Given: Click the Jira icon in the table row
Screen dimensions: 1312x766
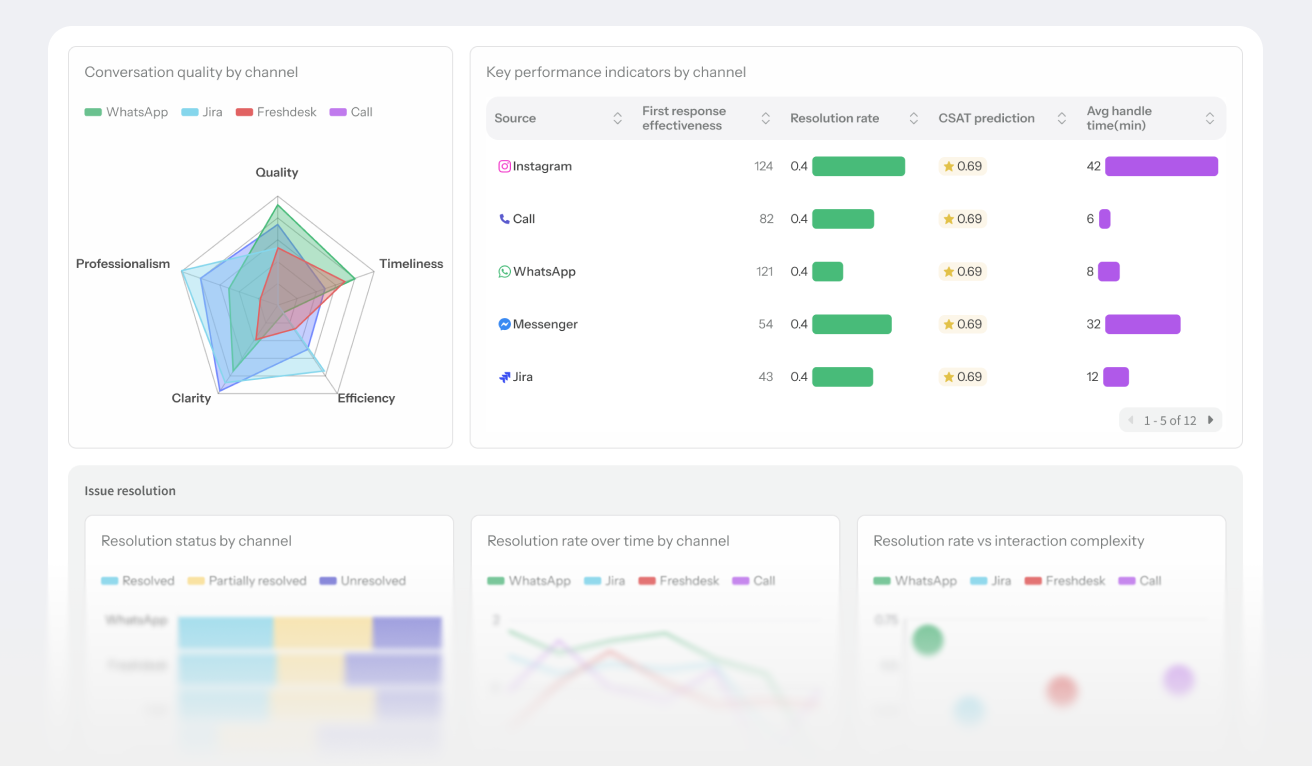Looking at the screenshot, I should (x=505, y=377).
